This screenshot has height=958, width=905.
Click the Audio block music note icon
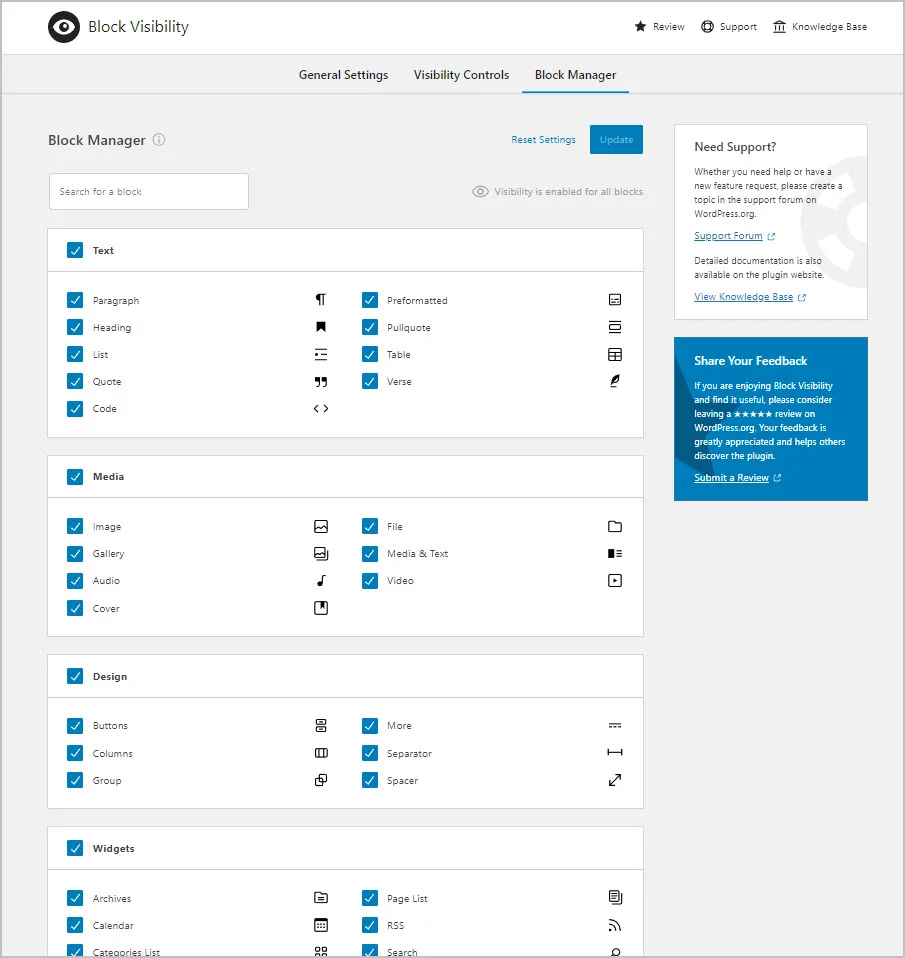pyautogui.click(x=321, y=581)
